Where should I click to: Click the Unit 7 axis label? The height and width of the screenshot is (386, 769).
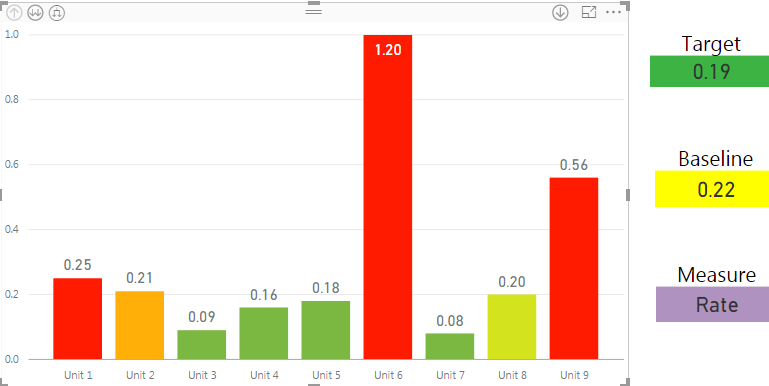tap(450, 375)
